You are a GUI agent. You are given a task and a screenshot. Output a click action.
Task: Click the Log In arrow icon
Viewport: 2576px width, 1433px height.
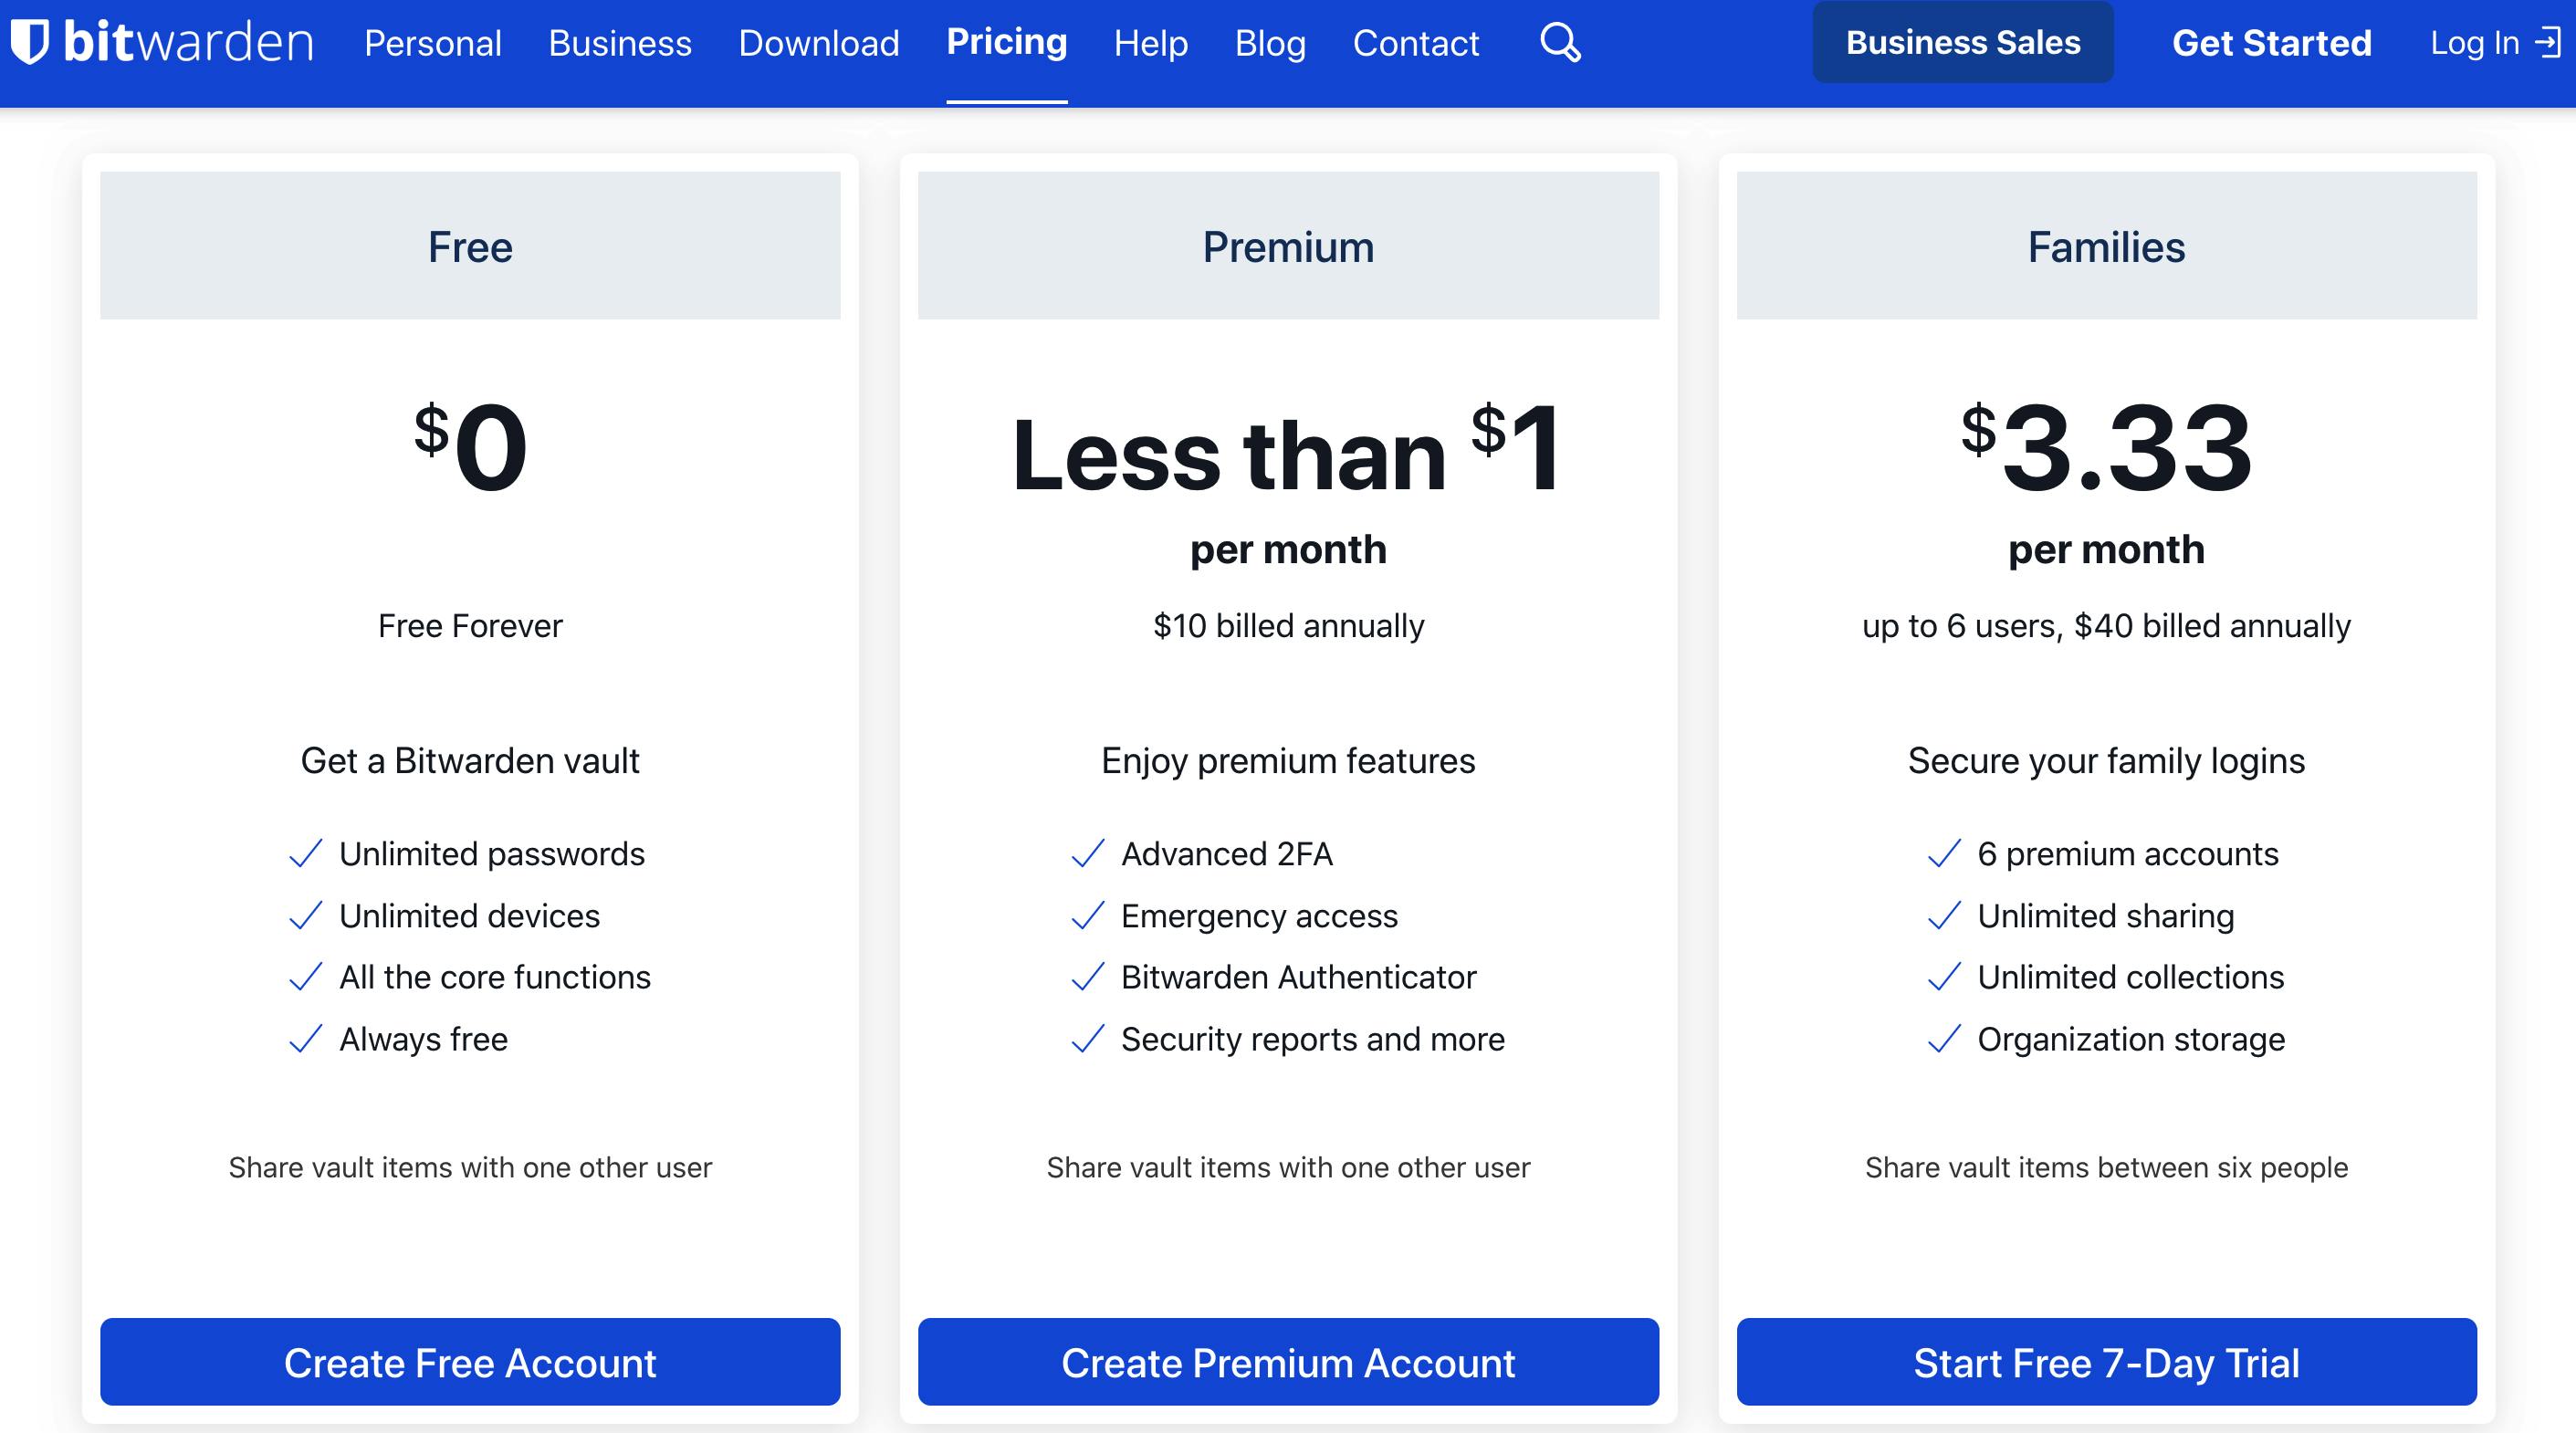(2548, 43)
